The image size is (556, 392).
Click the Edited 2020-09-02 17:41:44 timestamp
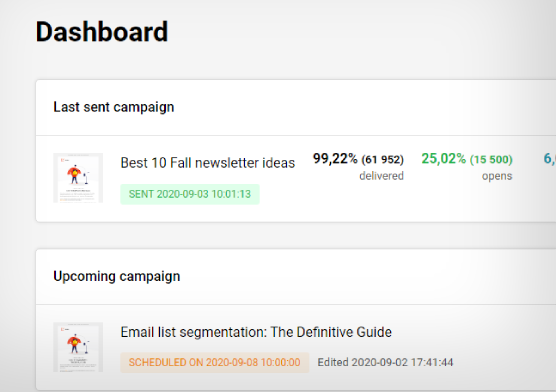pos(385,362)
